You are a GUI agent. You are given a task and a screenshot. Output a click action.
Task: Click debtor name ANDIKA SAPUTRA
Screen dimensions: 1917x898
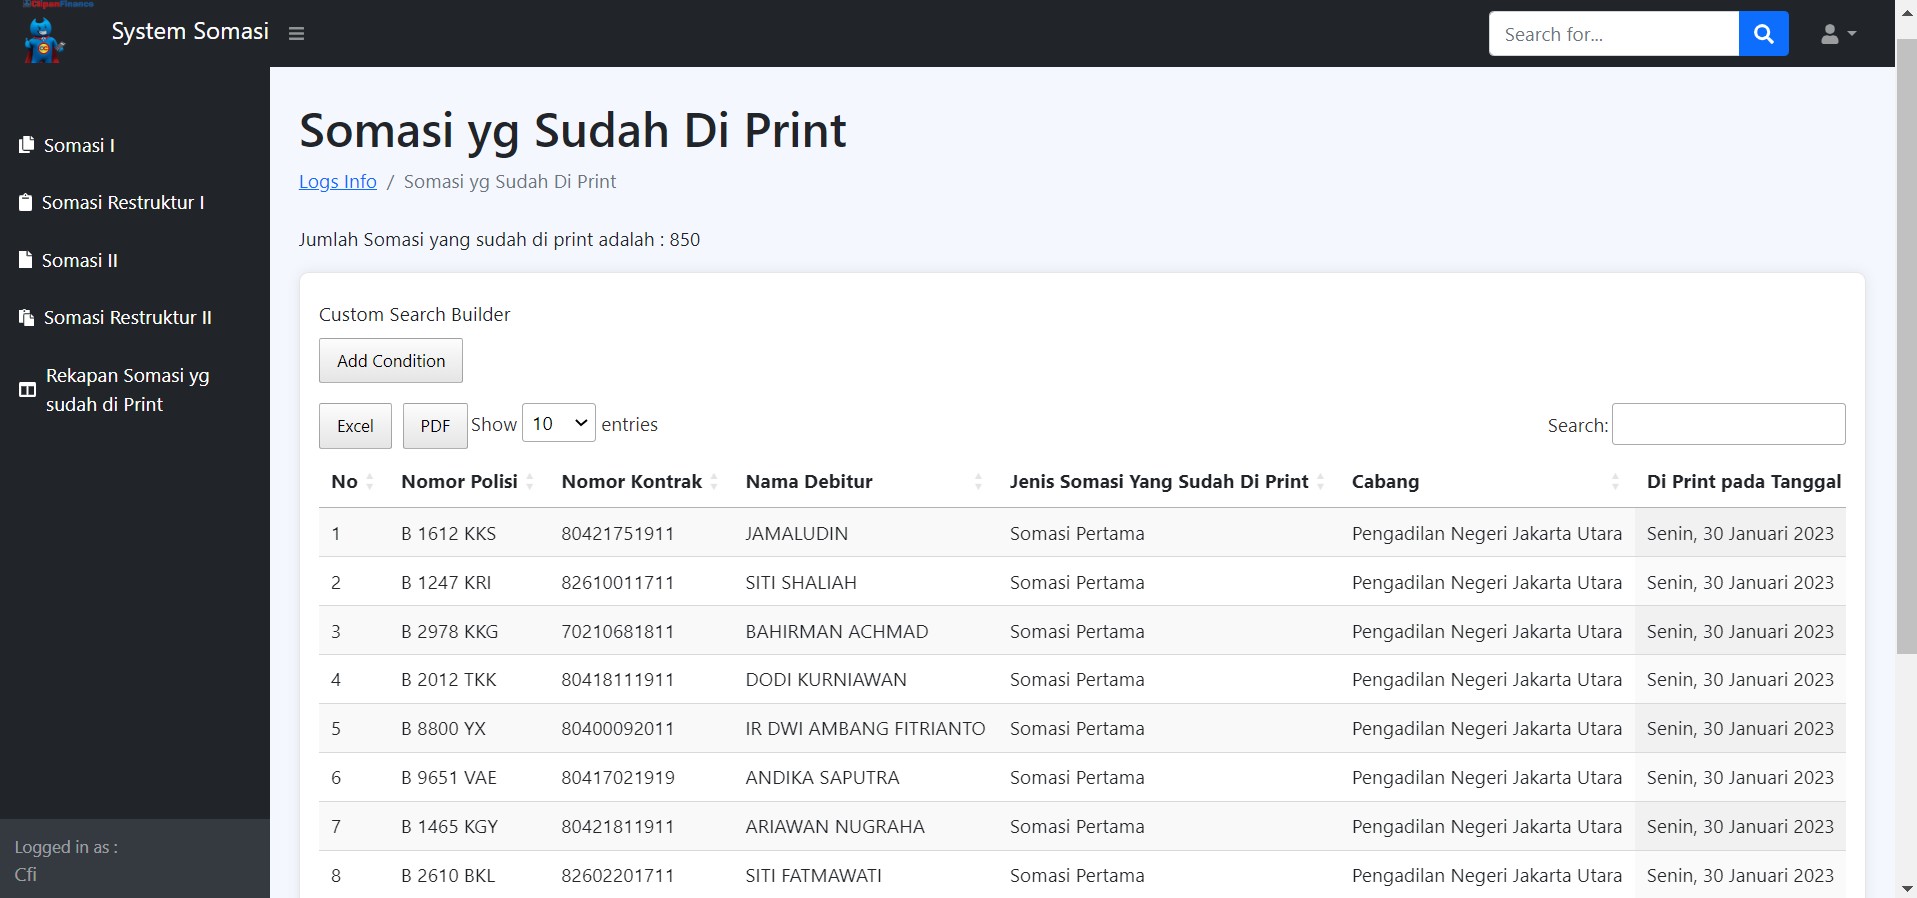[x=822, y=778]
